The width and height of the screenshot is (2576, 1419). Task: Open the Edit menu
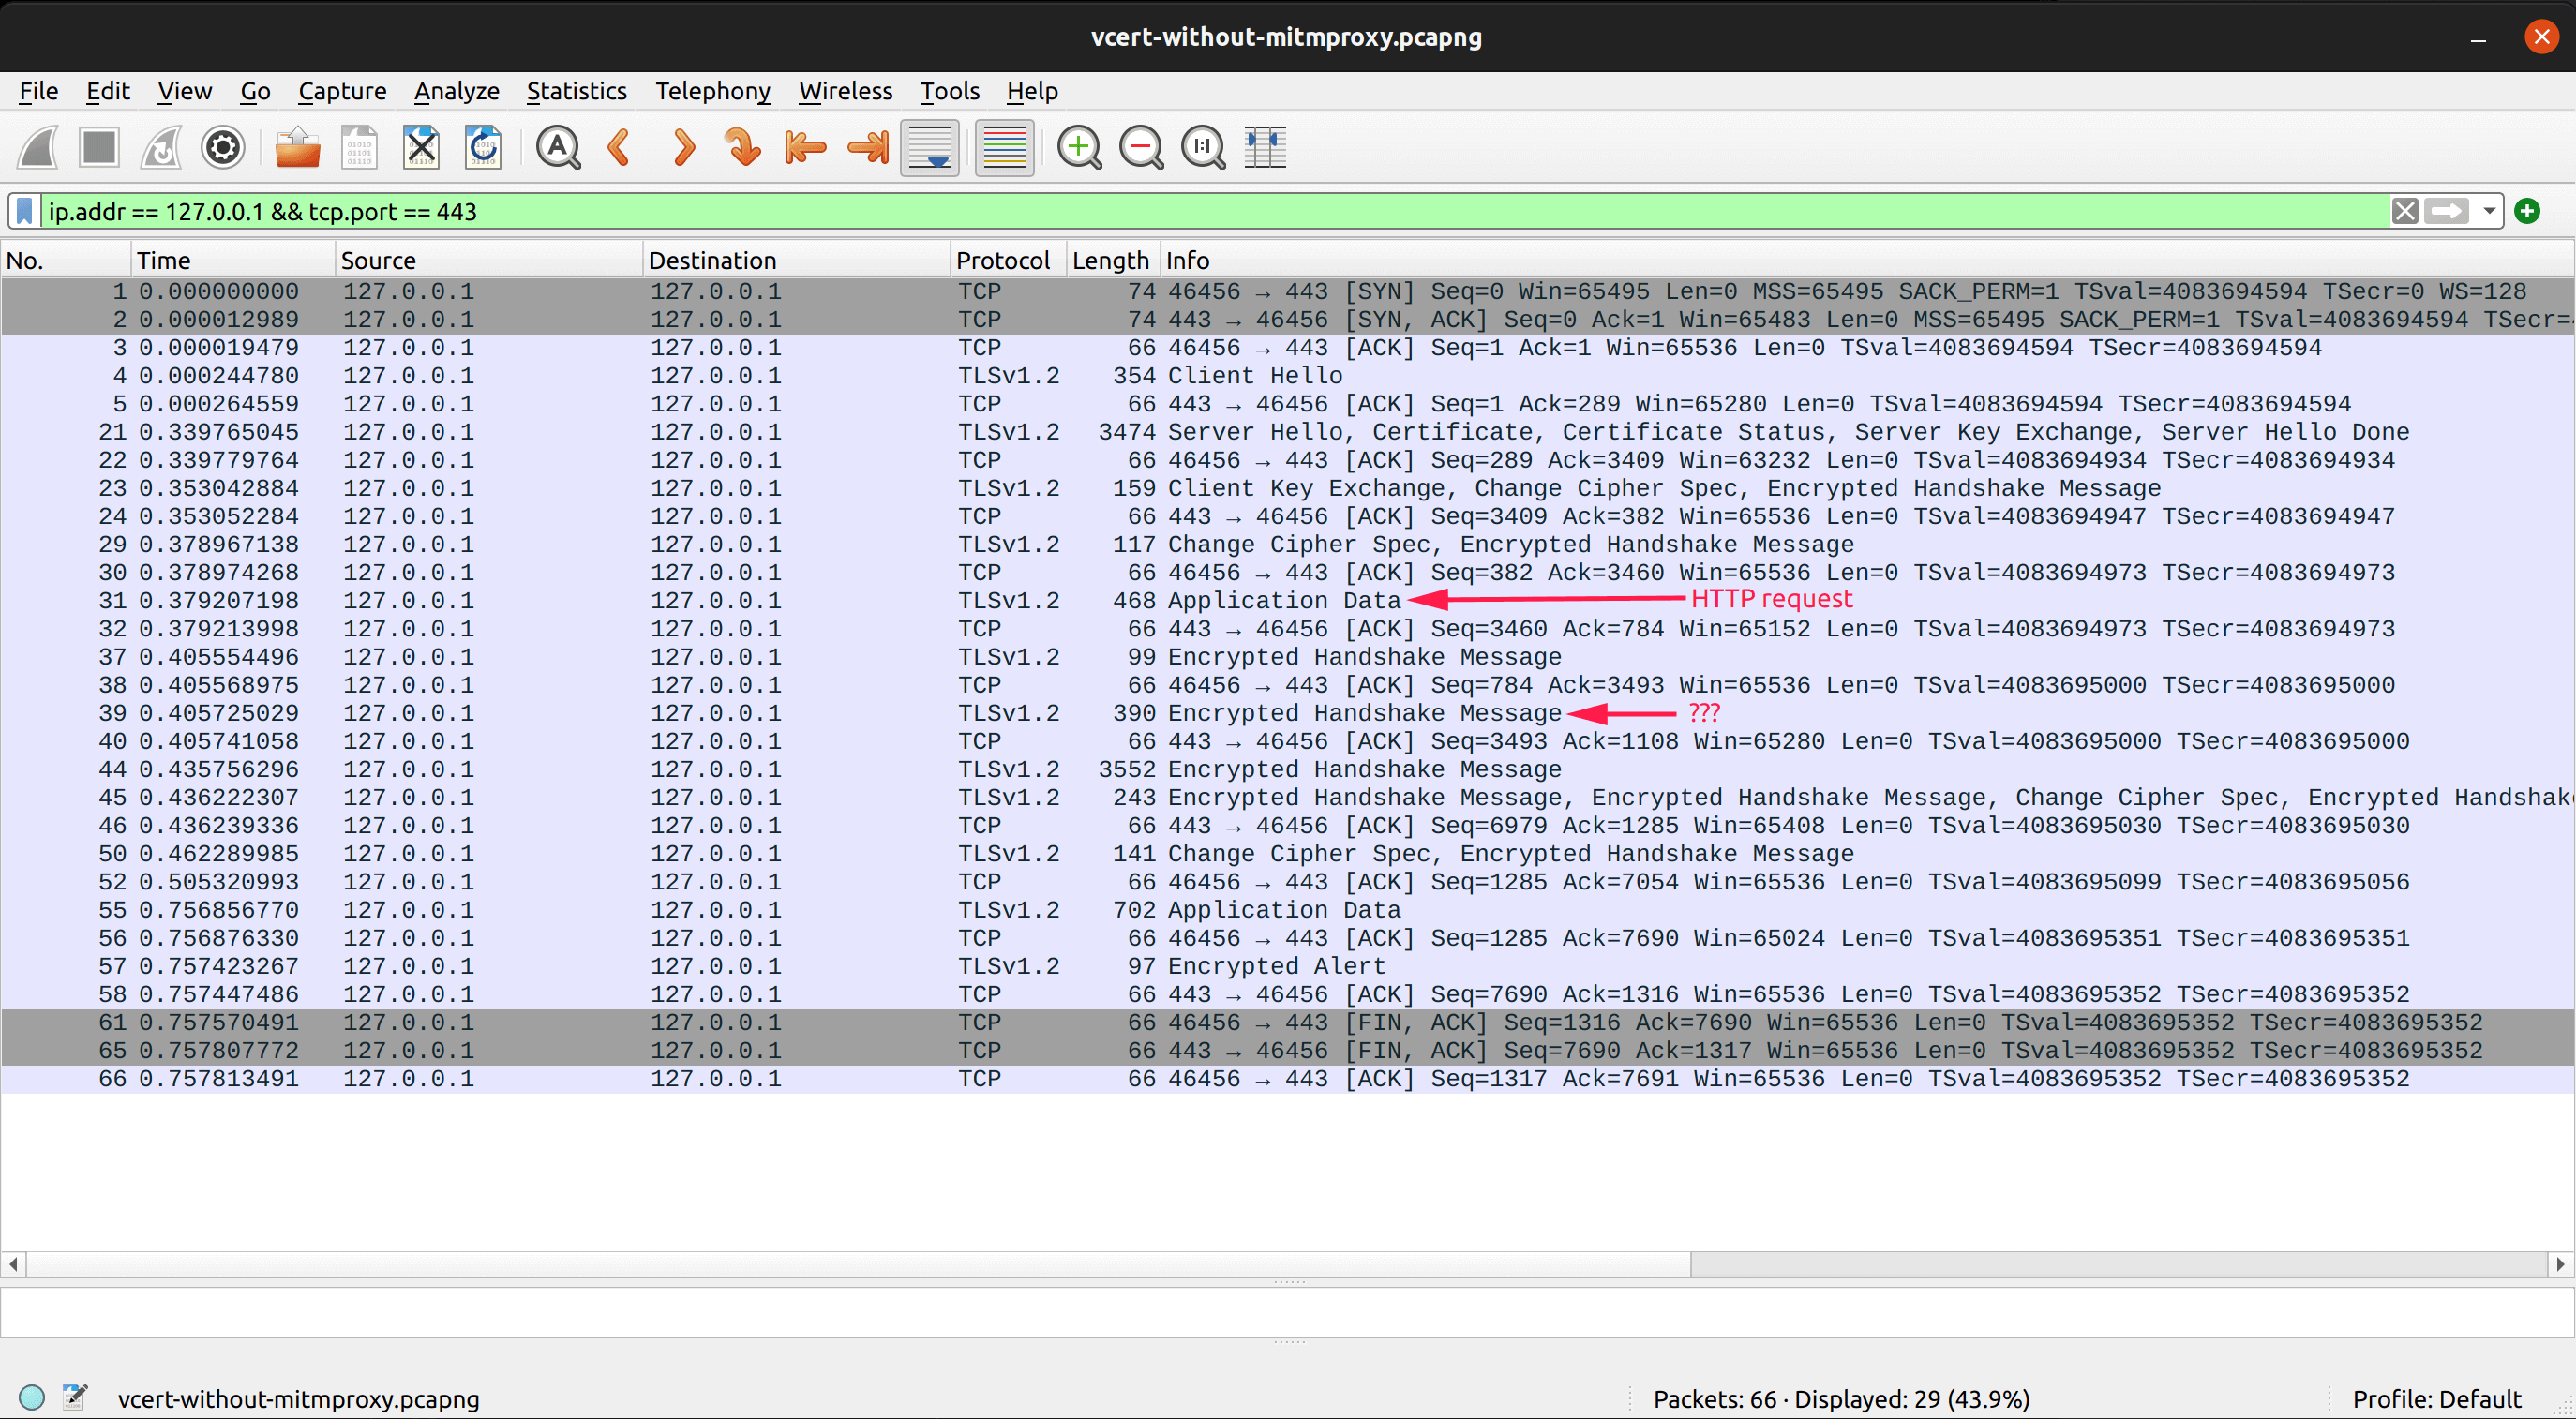107,91
